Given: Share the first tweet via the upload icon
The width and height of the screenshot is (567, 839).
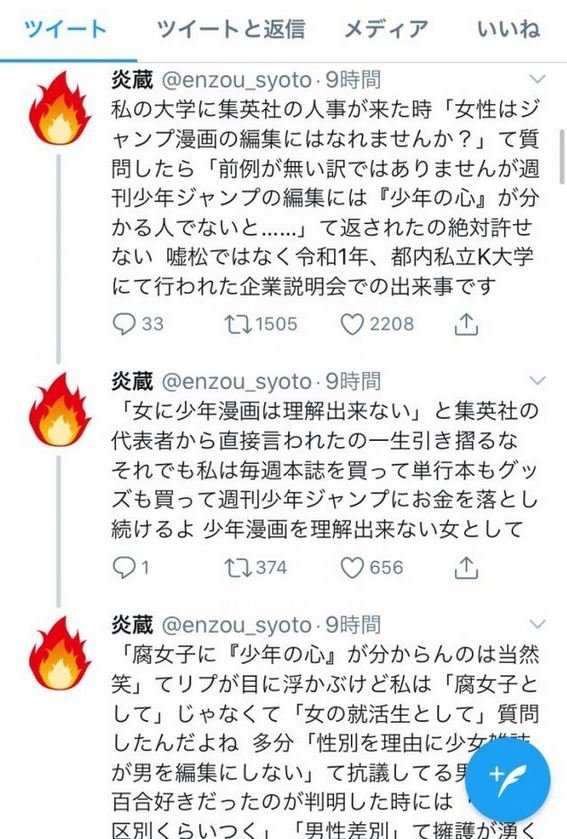Looking at the screenshot, I should (x=466, y=324).
